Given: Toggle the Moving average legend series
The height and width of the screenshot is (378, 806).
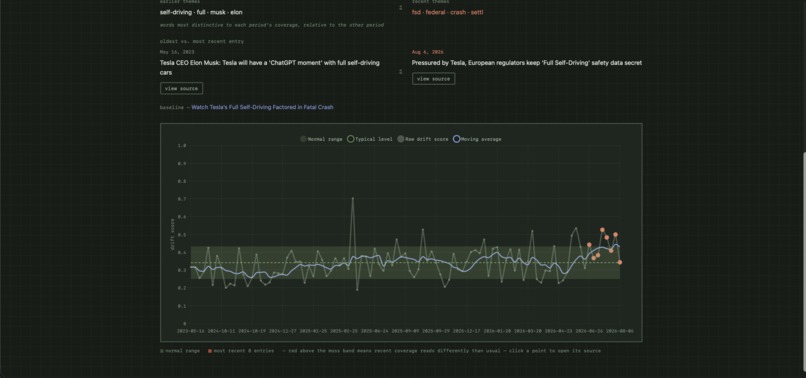Looking at the screenshot, I should click(477, 139).
